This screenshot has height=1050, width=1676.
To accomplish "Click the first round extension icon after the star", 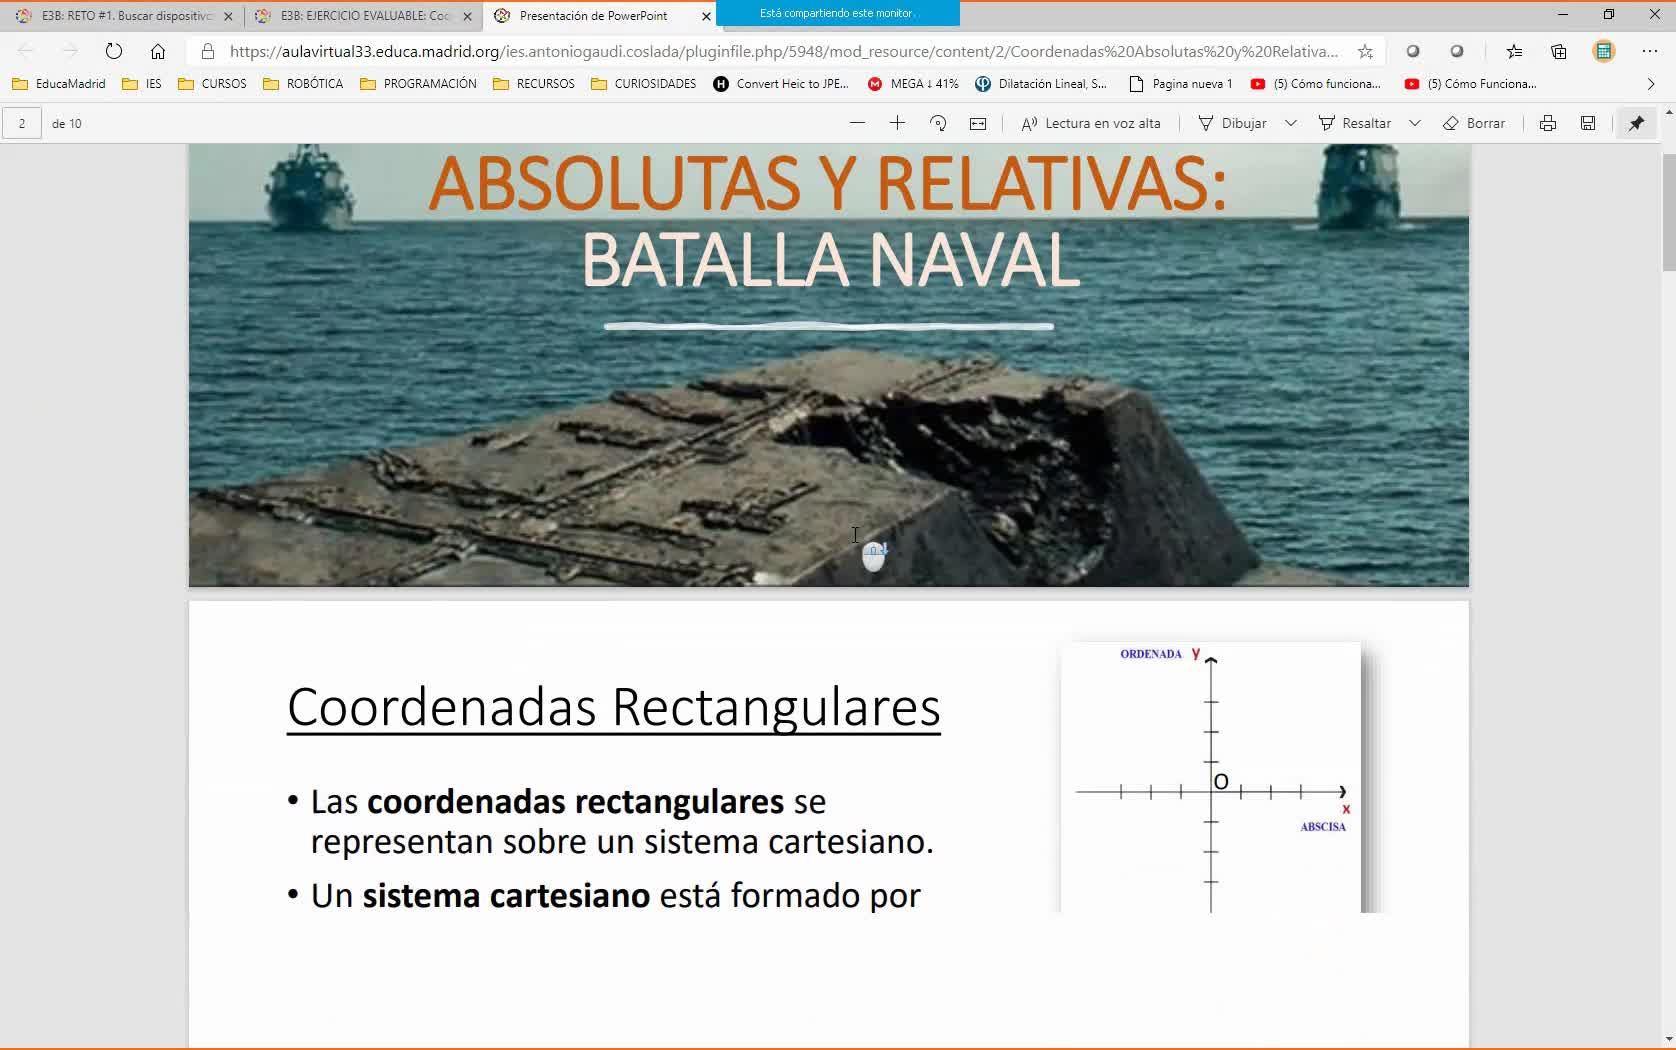I will [1412, 51].
